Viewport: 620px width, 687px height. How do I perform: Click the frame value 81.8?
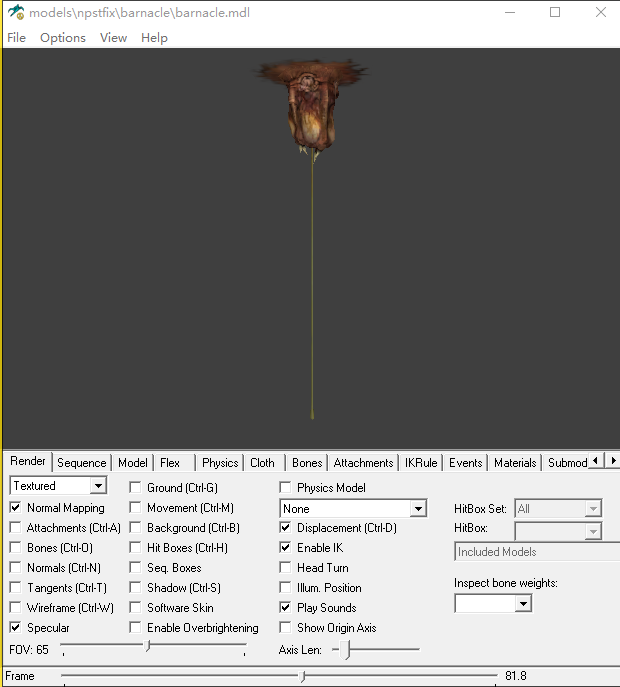click(516, 676)
